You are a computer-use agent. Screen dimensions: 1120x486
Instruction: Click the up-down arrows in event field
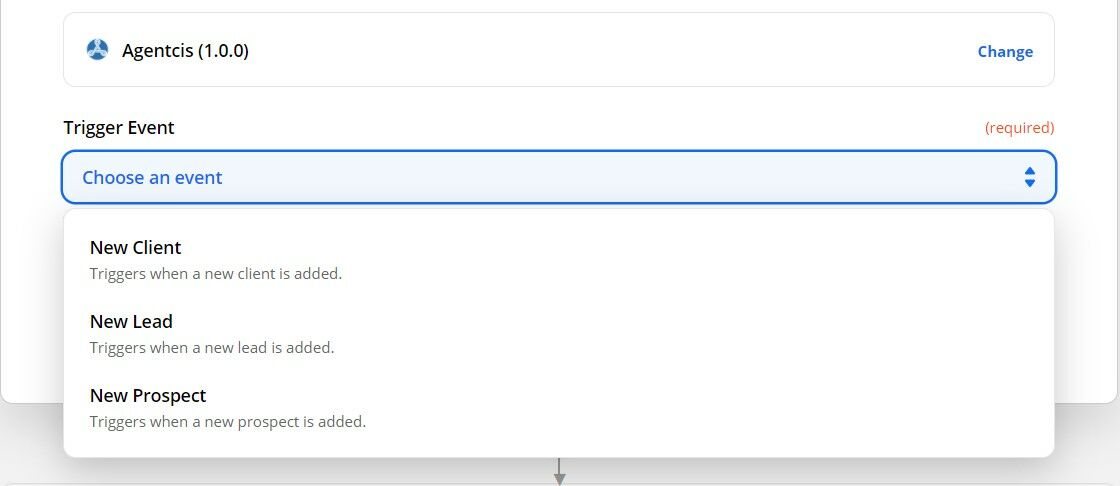1029,177
